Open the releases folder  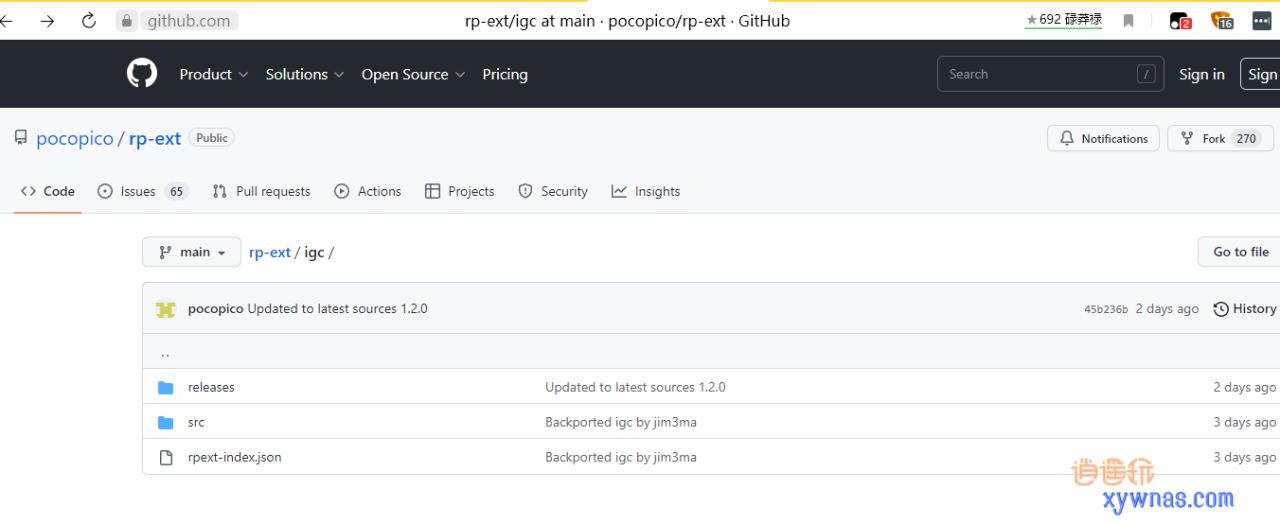(211, 387)
